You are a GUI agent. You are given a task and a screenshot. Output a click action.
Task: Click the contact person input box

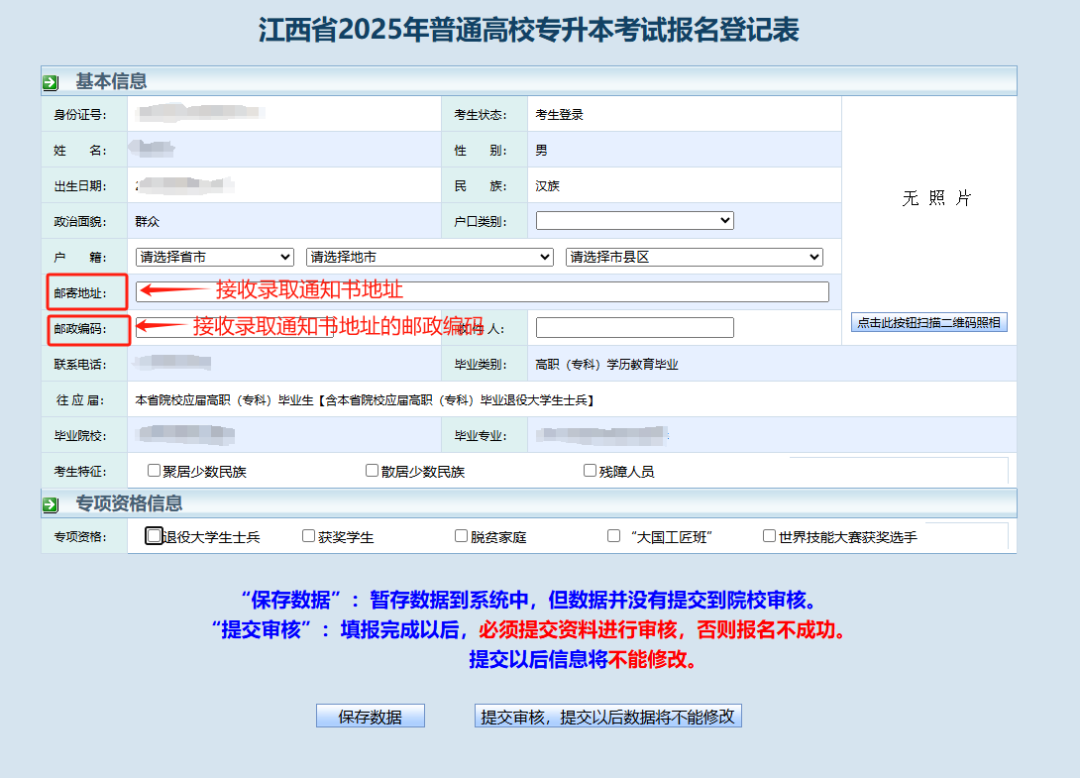pyautogui.click(x=634, y=327)
